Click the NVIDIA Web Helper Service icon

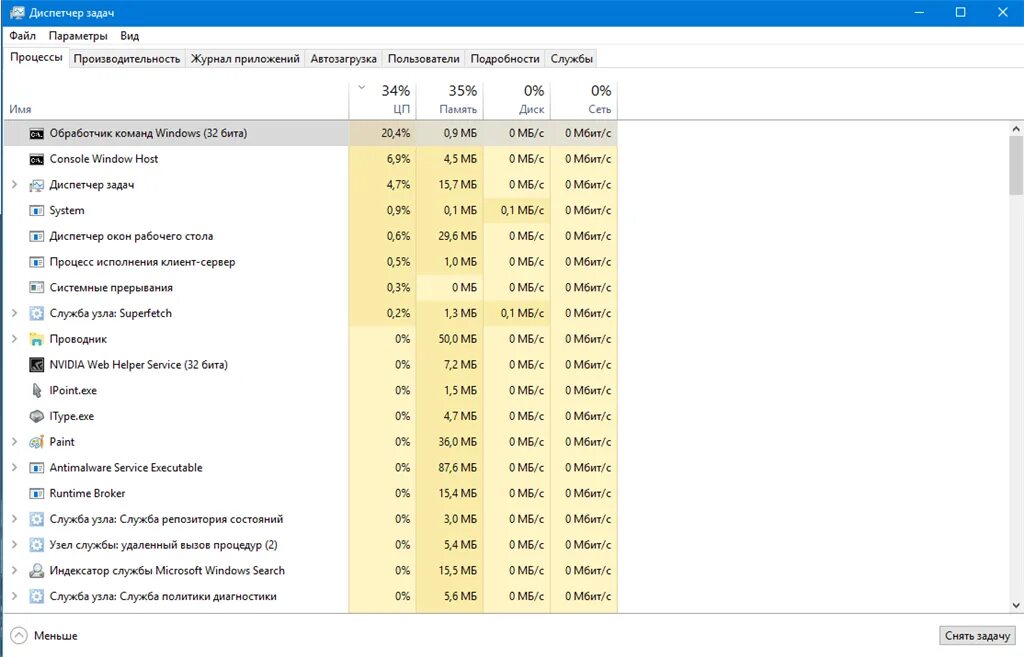[37, 364]
